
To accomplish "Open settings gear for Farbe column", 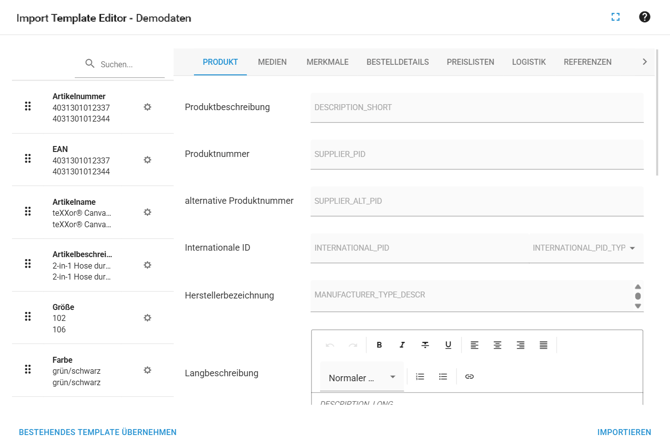I will point(147,370).
